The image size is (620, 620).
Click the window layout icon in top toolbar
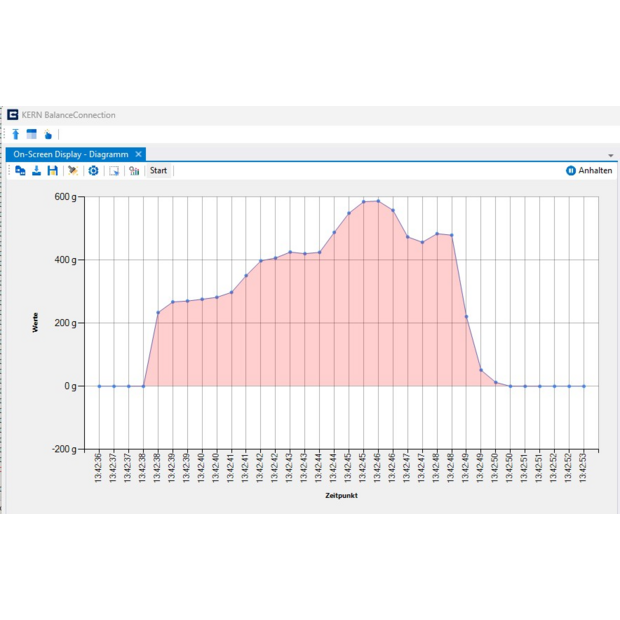31,134
